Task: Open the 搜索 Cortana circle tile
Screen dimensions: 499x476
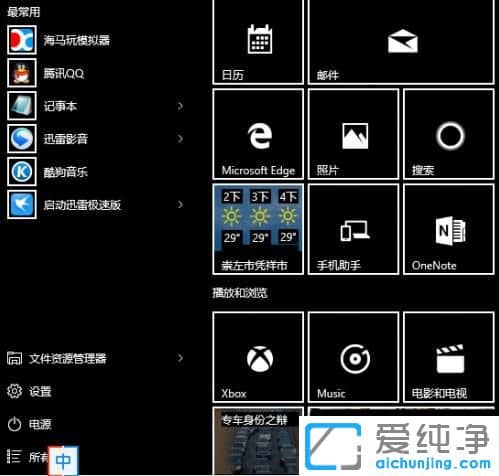Action: (x=449, y=134)
